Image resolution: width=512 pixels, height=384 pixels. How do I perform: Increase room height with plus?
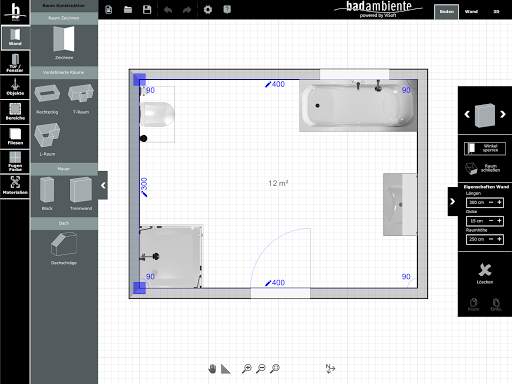(499, 239)
